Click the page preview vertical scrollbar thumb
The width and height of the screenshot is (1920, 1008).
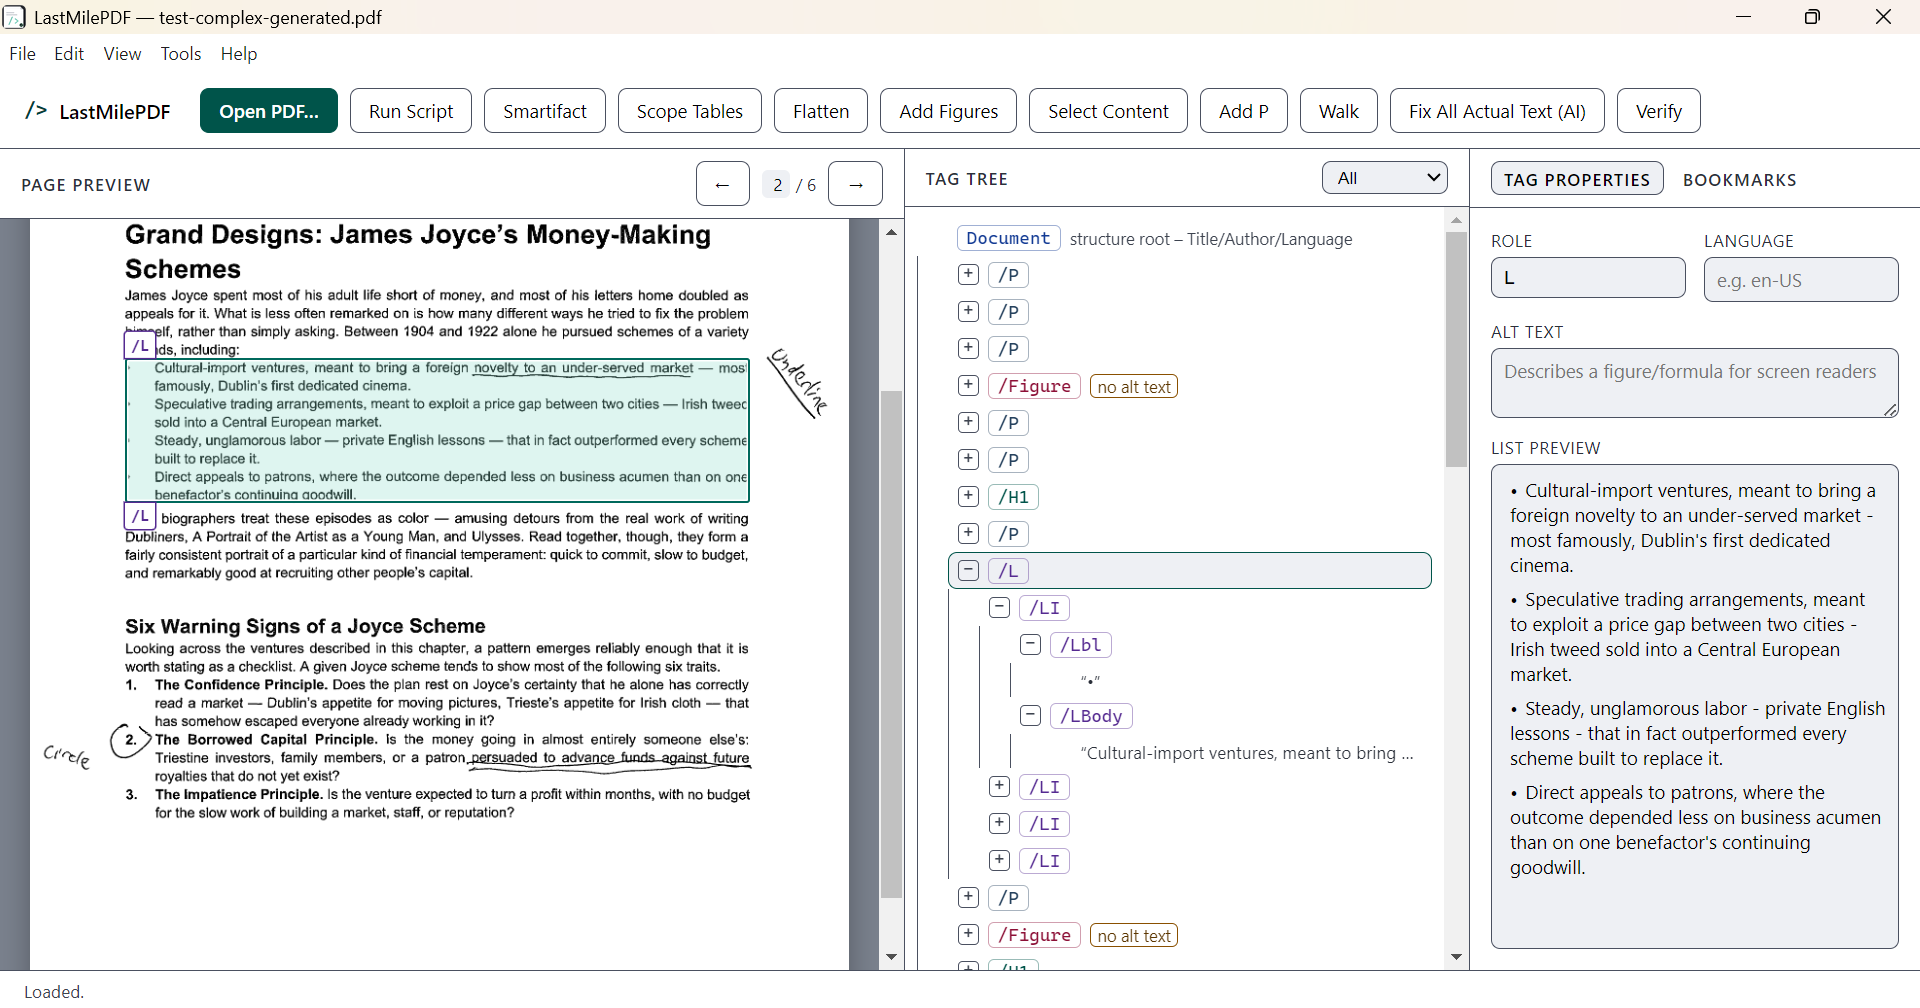pos(891,643)
